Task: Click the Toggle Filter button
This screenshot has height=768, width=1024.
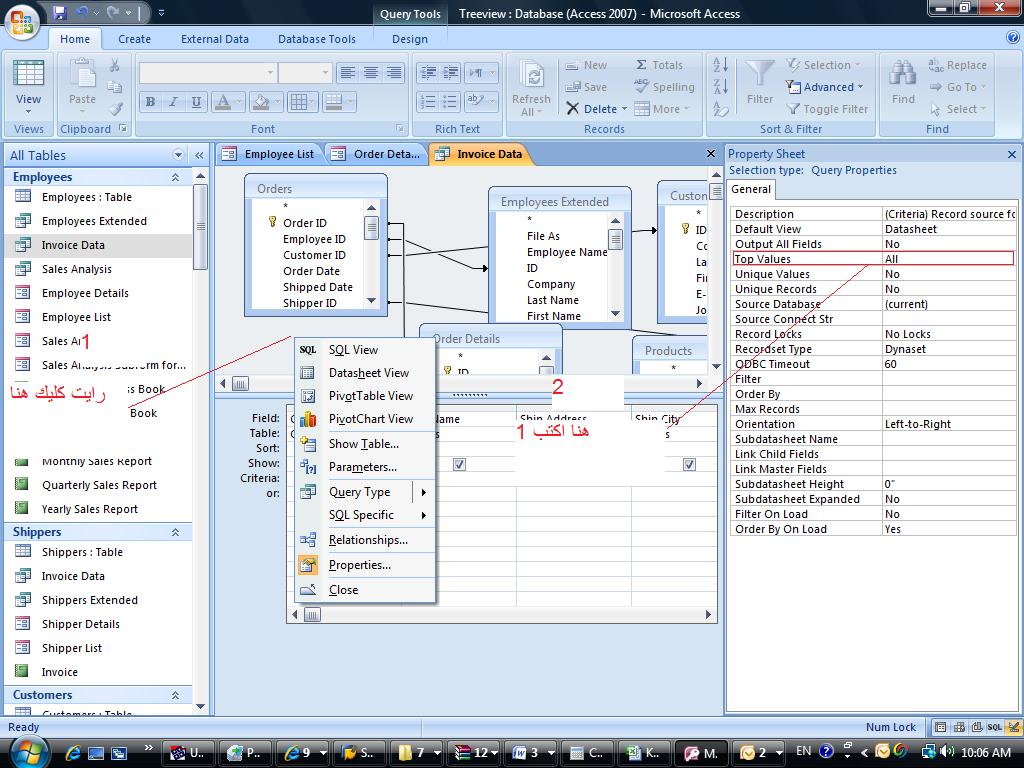Action: pos(827,109)
